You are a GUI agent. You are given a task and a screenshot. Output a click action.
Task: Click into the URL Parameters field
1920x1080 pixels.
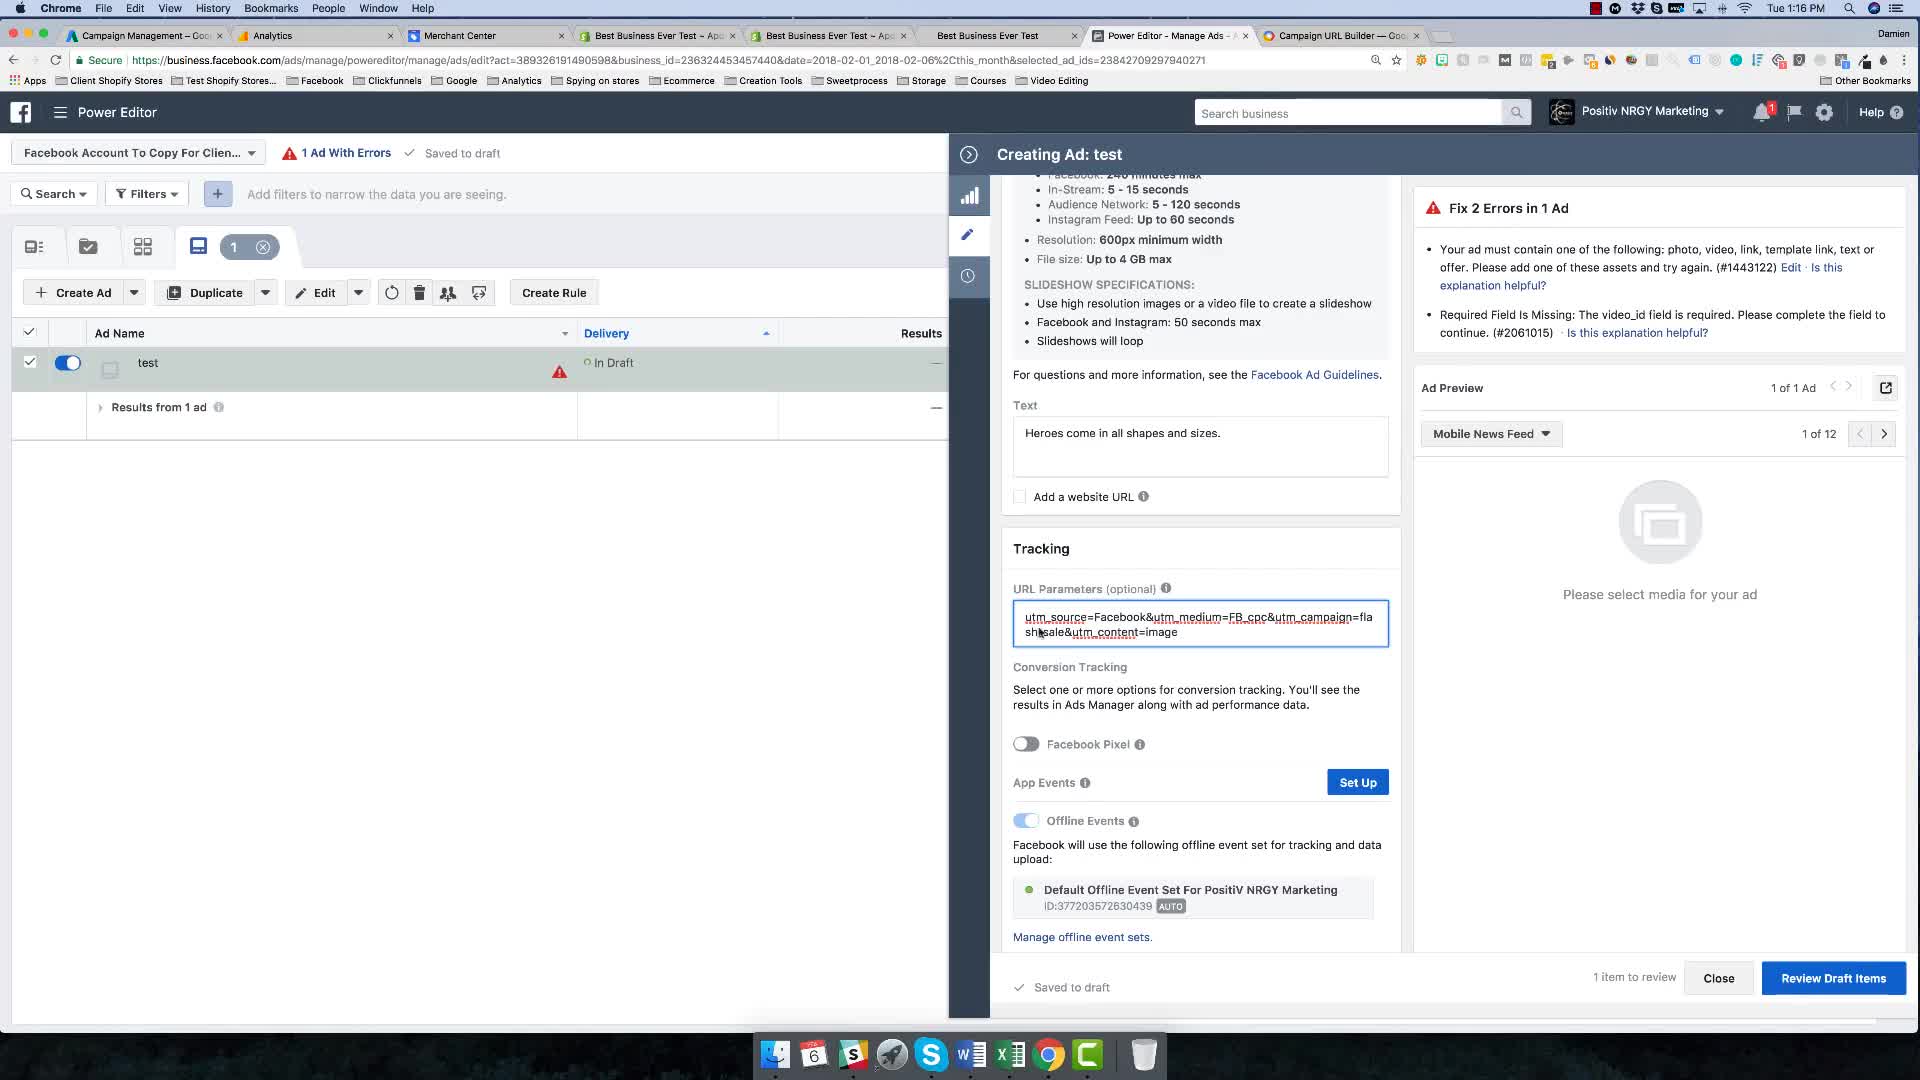[1200, 624]
